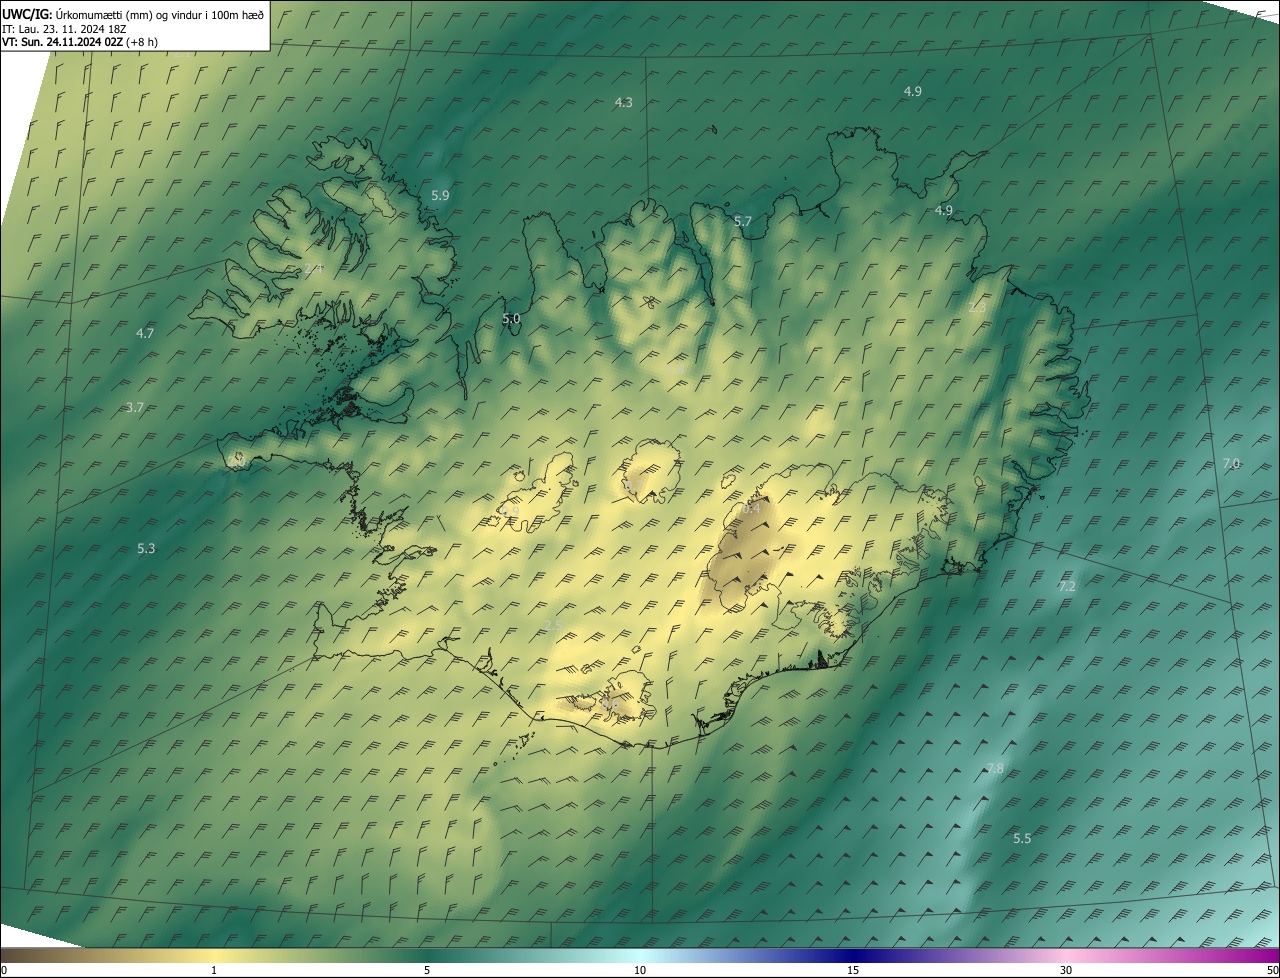1280x978 pixels.
Task: Click the 3.7 value label on the map
Action: point(136,407)
